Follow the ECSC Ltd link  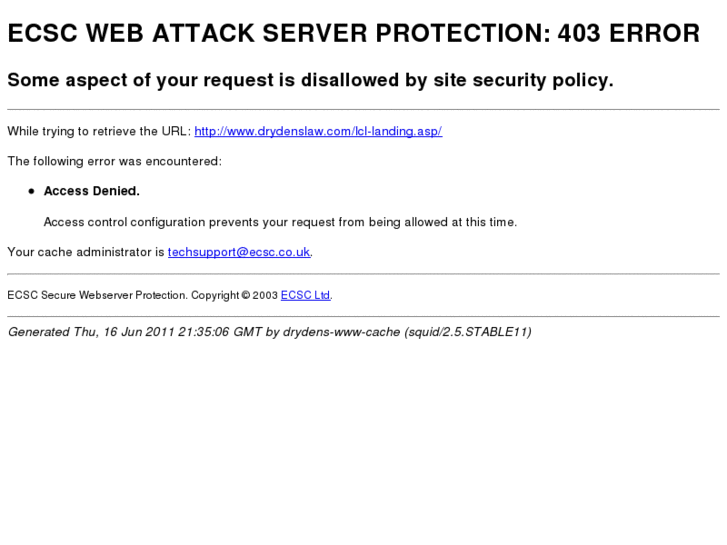tap(305, 295)
